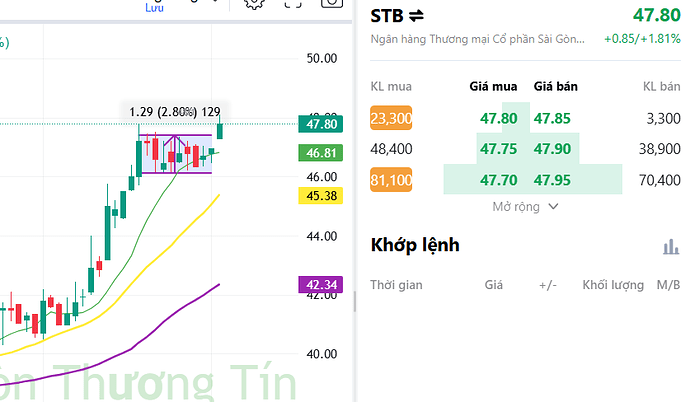Select the STB ticker symbol
The height and width of the screenshot is (402, 690).
[387, 16]
